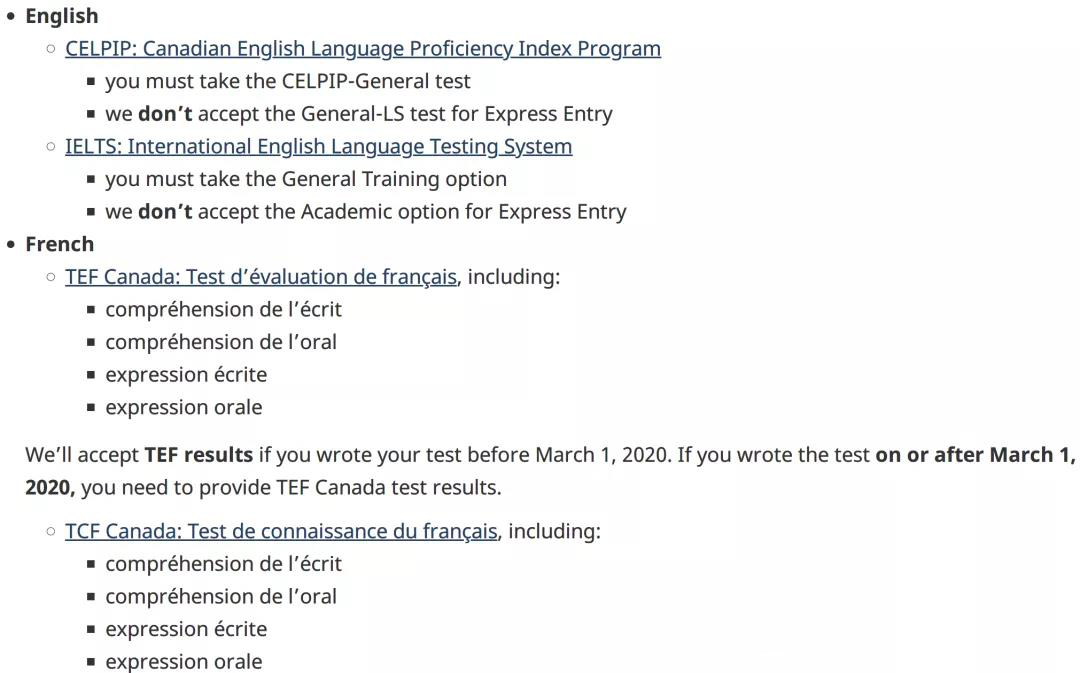Click 'compréhension de l'oral' under TEF Canada
The height and width of the screenshot is (673, 1080).
pos(221,342)
